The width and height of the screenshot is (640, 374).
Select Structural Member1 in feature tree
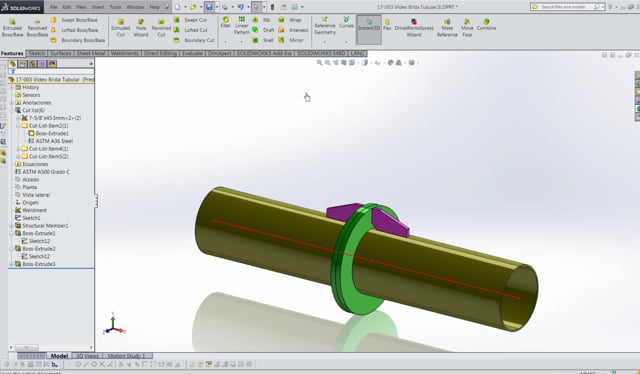point(42,225)
